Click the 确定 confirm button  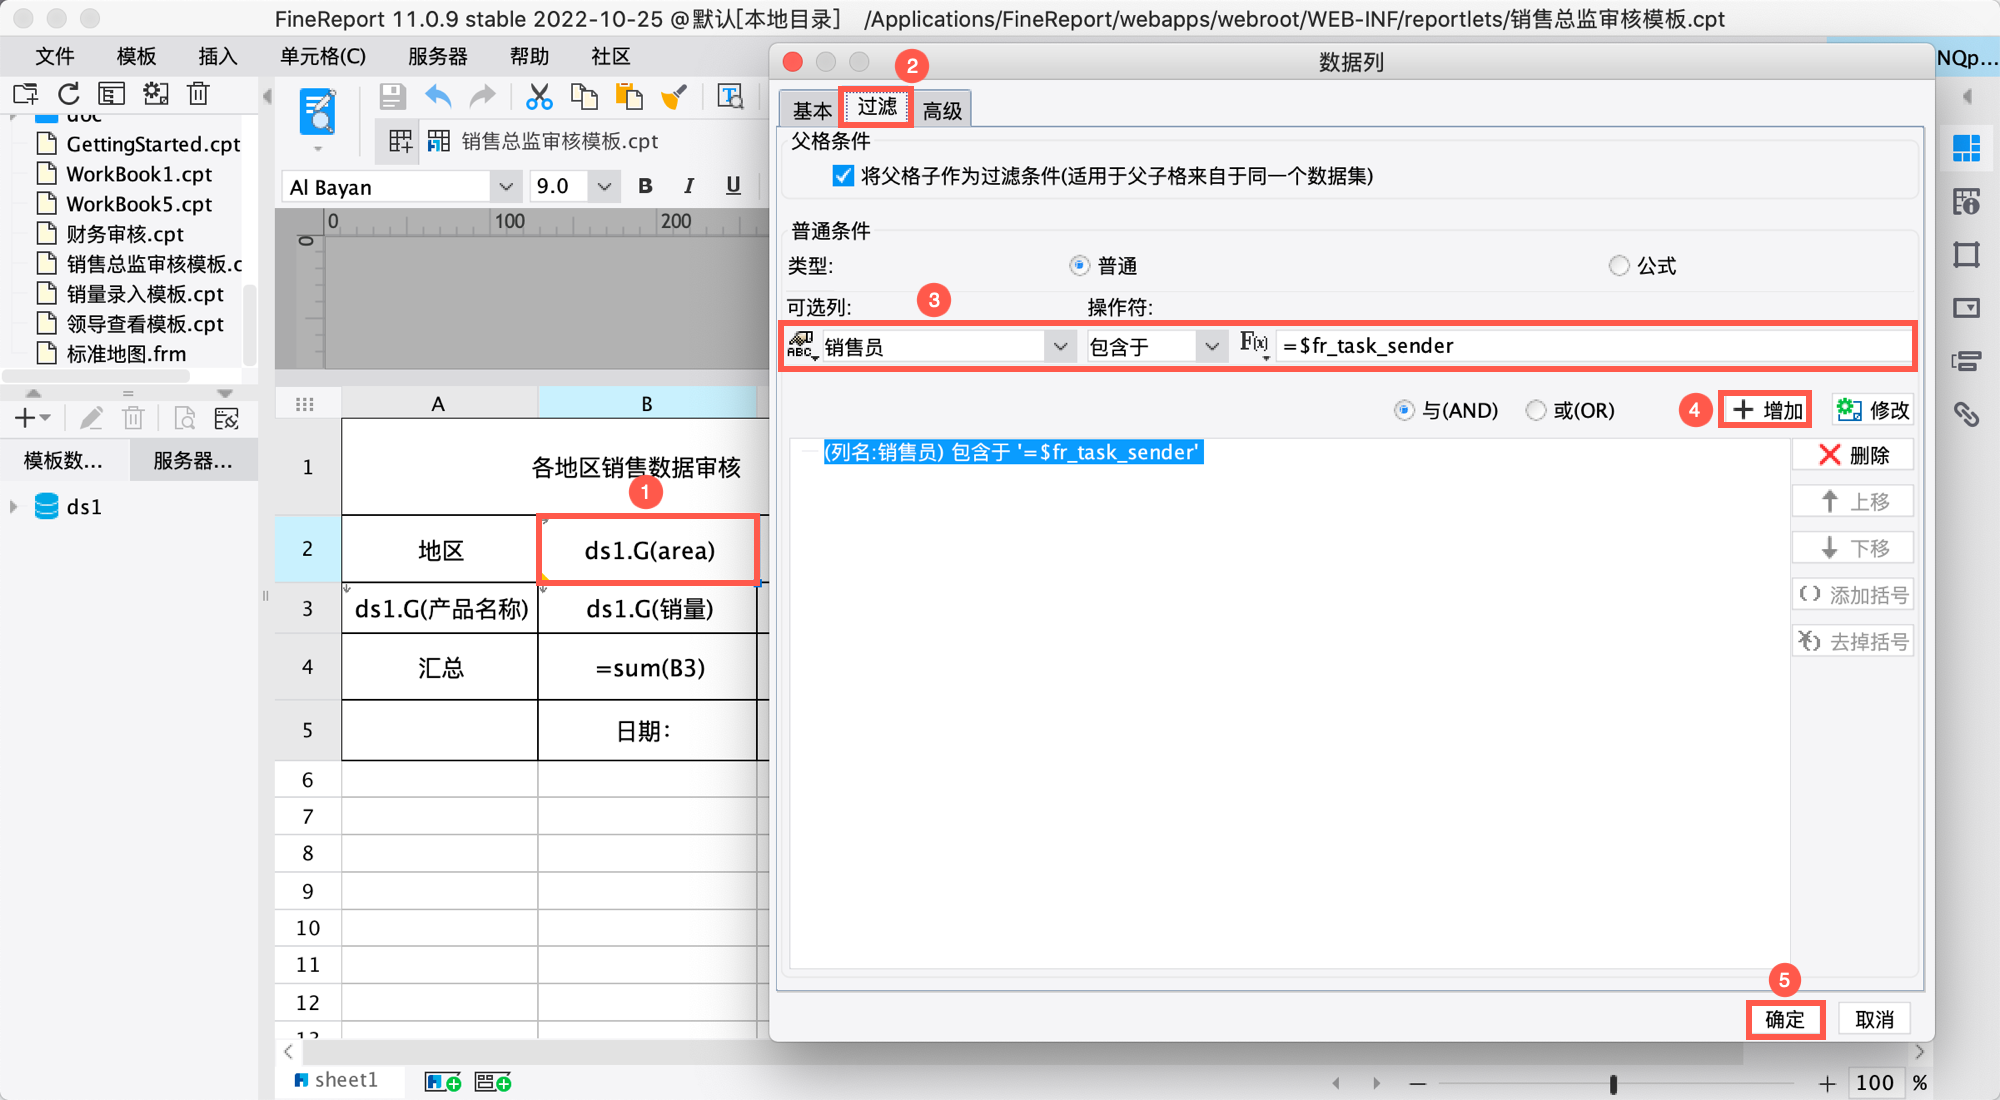click(1785, 1019)
